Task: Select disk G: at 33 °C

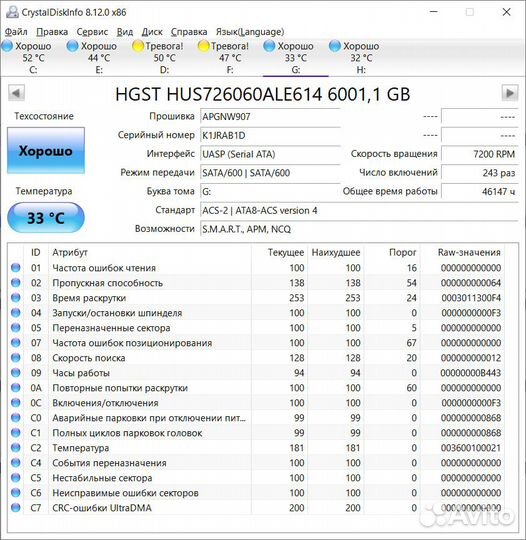Action: coord(296,58)
